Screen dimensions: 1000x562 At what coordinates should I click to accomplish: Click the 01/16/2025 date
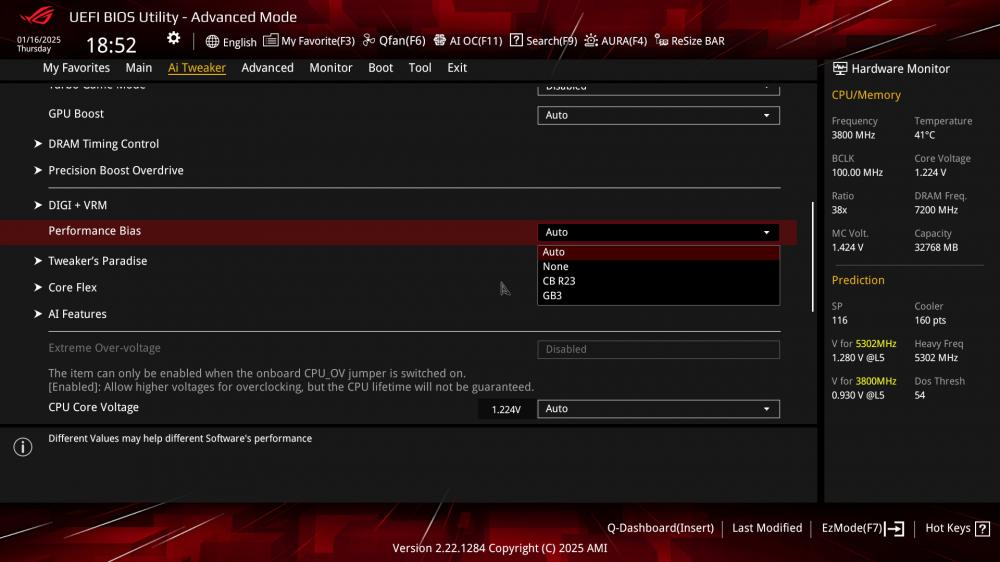click(x=39, y=40)
